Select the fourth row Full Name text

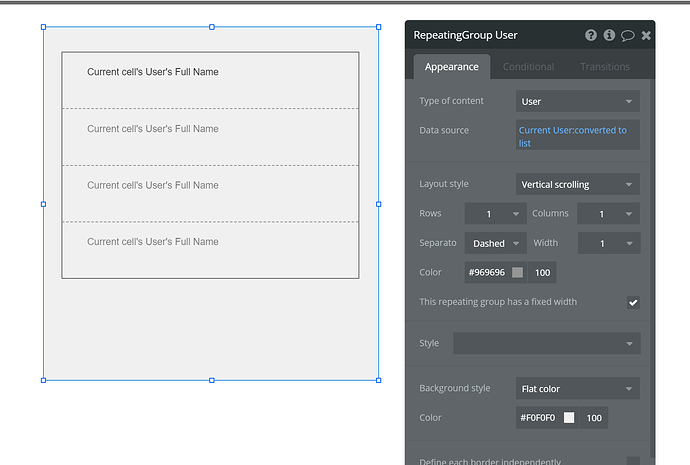153,242
